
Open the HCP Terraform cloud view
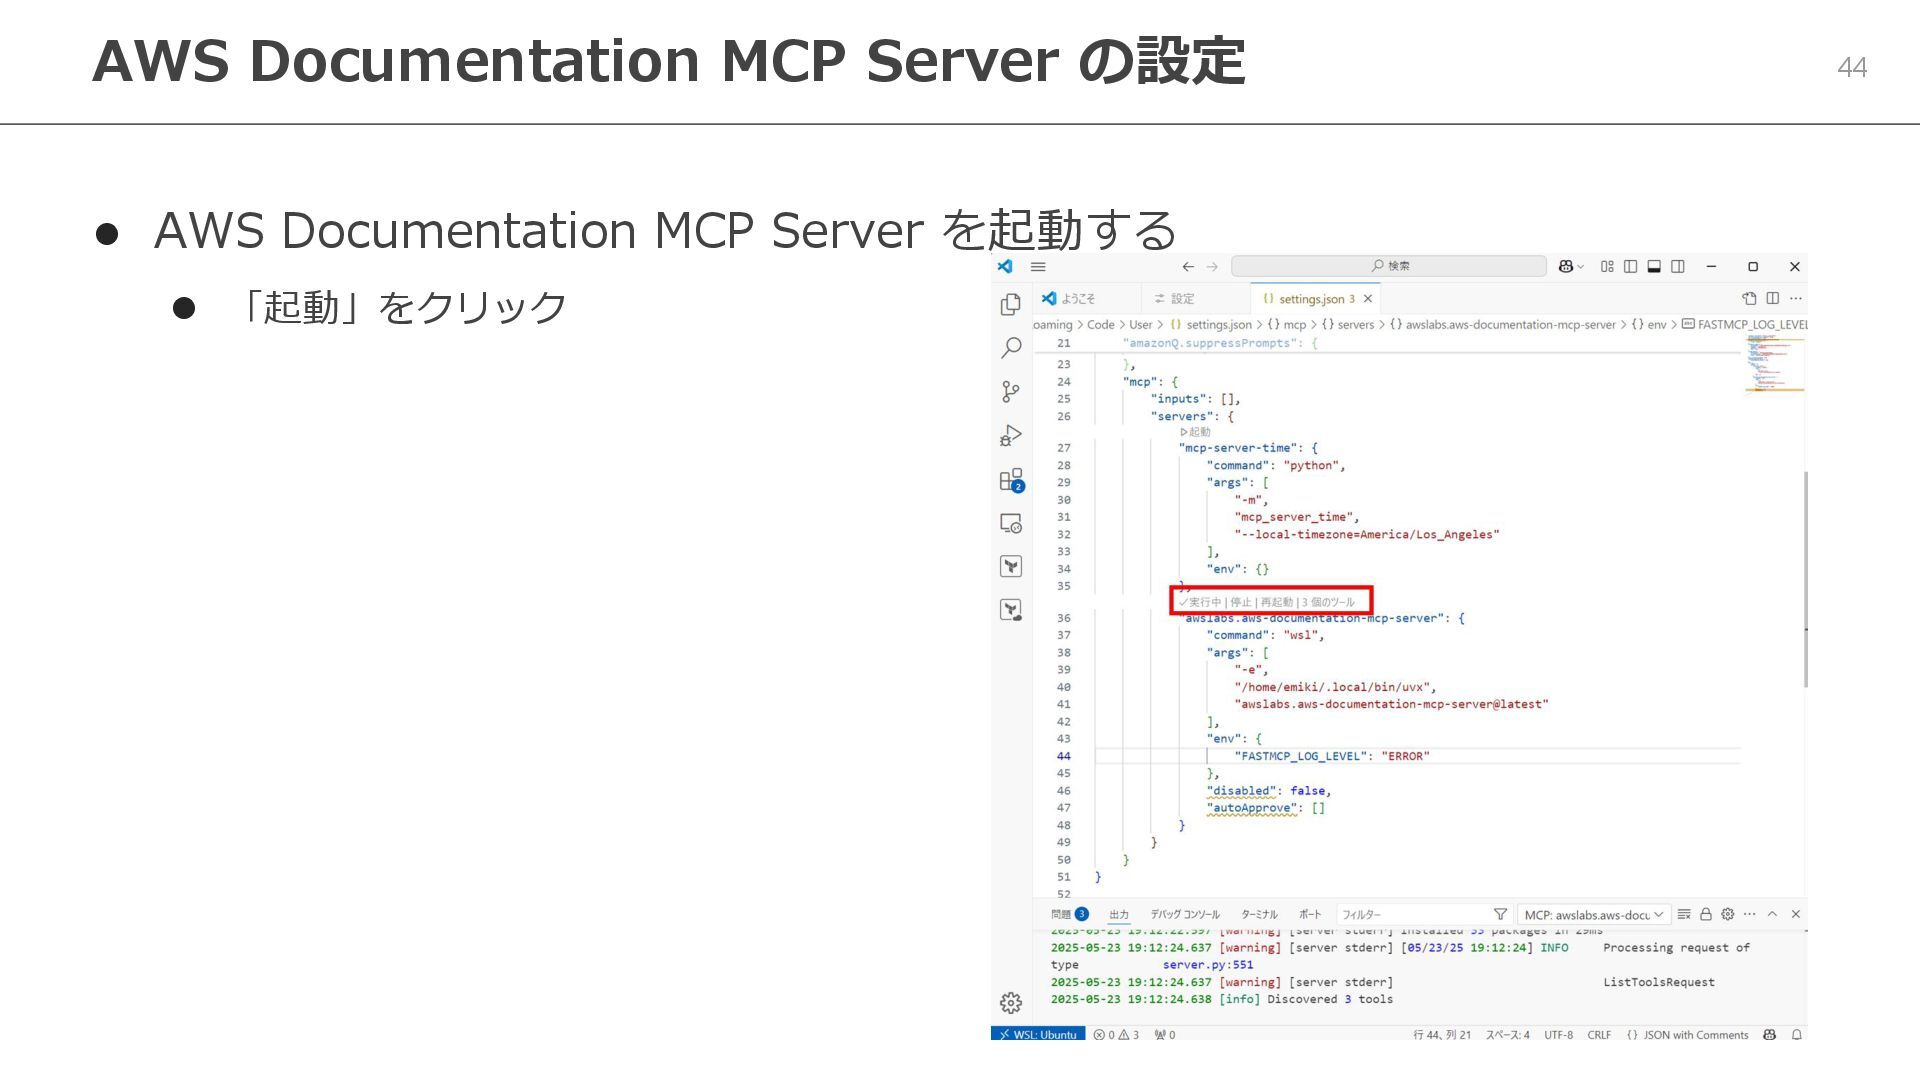coord(1011,610)
